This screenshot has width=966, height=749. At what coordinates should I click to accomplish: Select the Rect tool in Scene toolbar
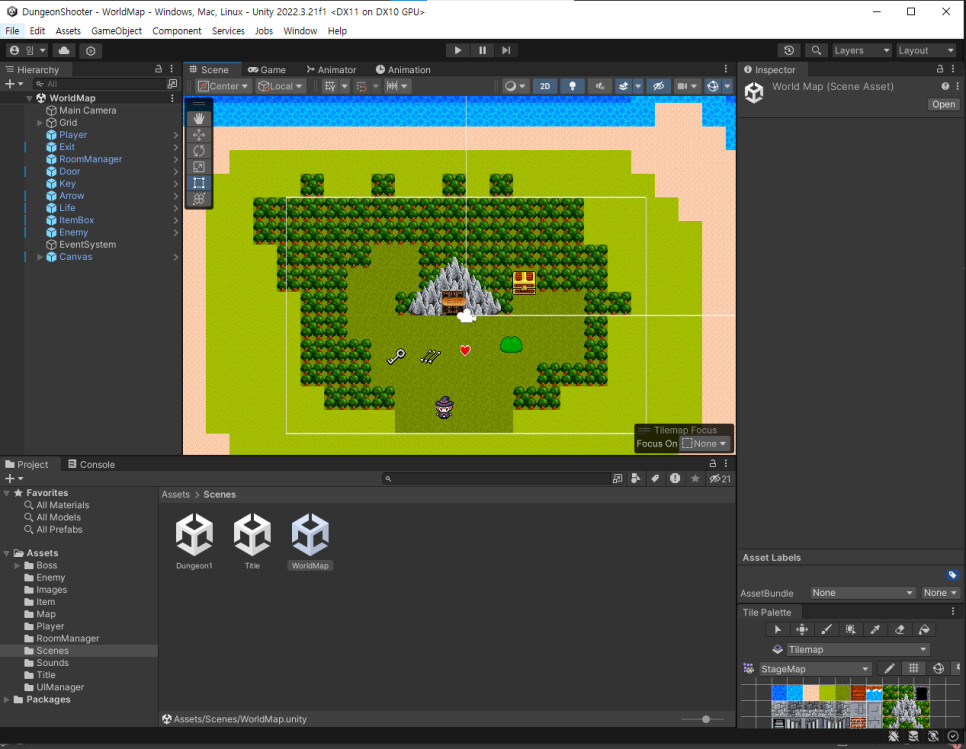[x=198, y=183]
